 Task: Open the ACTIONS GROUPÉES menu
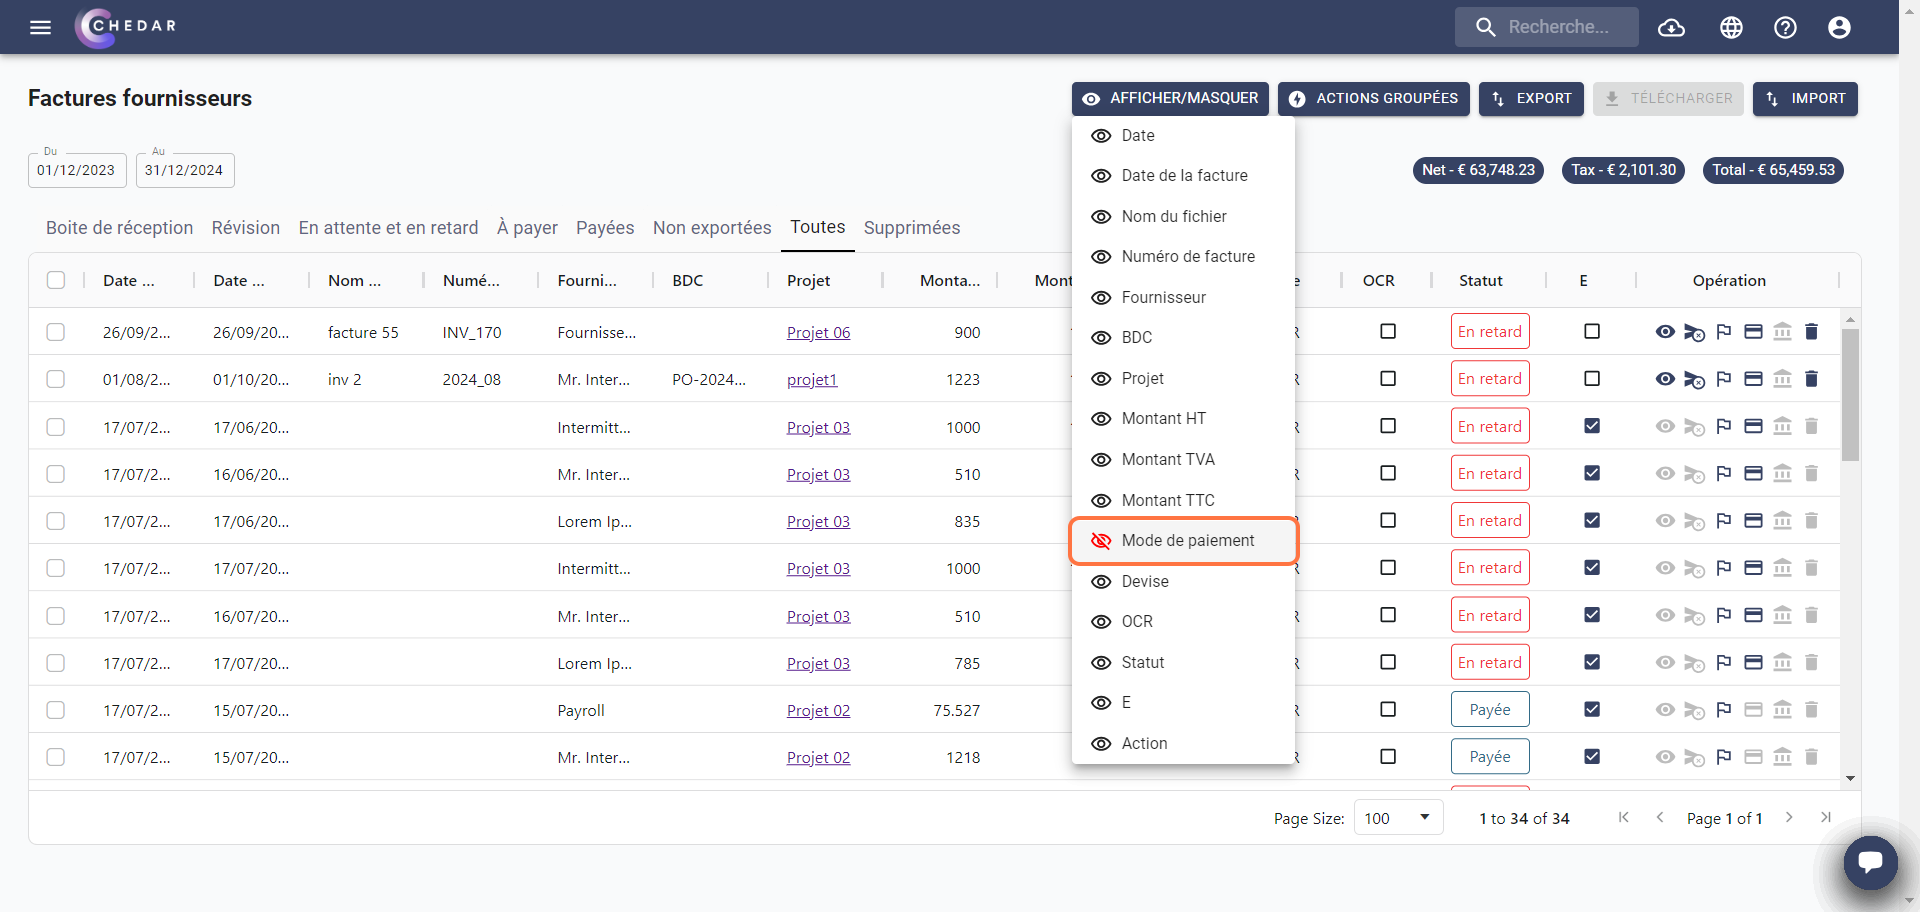tap(1373, 98)
